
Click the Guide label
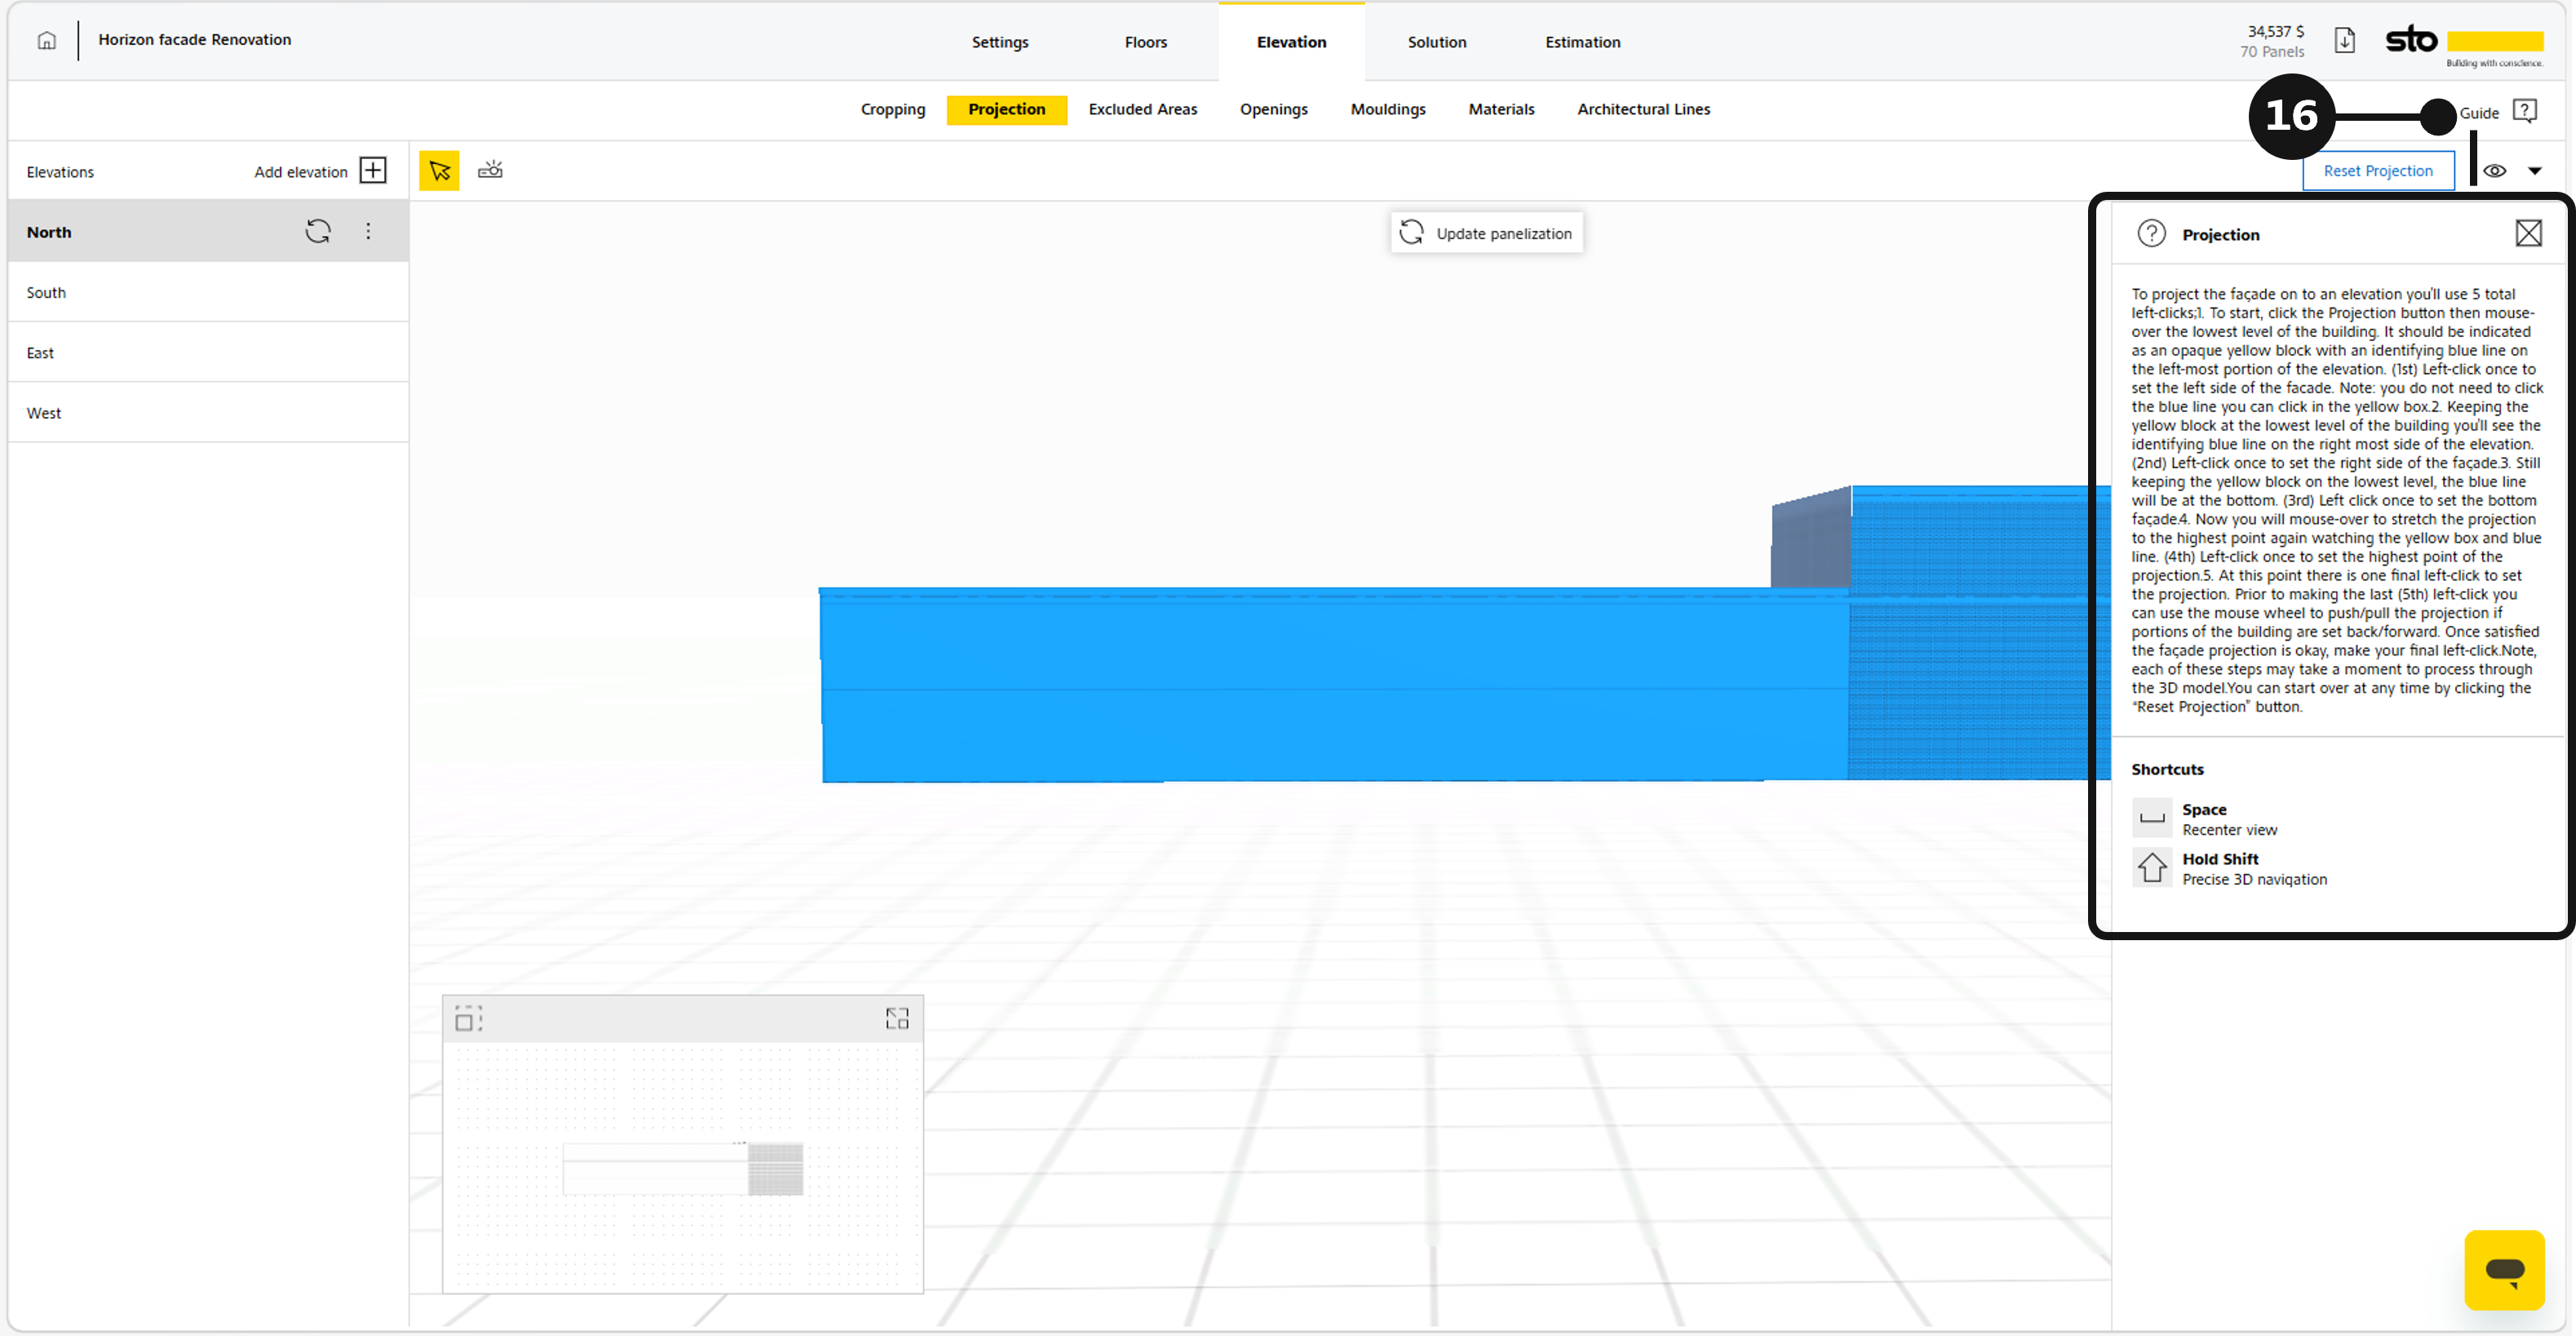[2479, 113]
